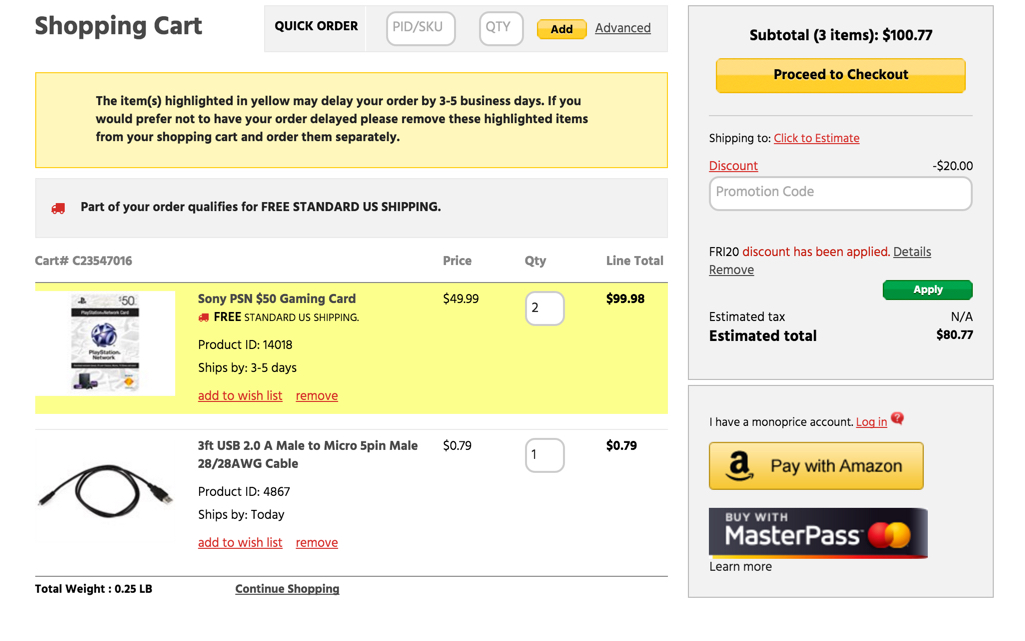
Task: Click the yellow Add button
Action: click(562, 29)
